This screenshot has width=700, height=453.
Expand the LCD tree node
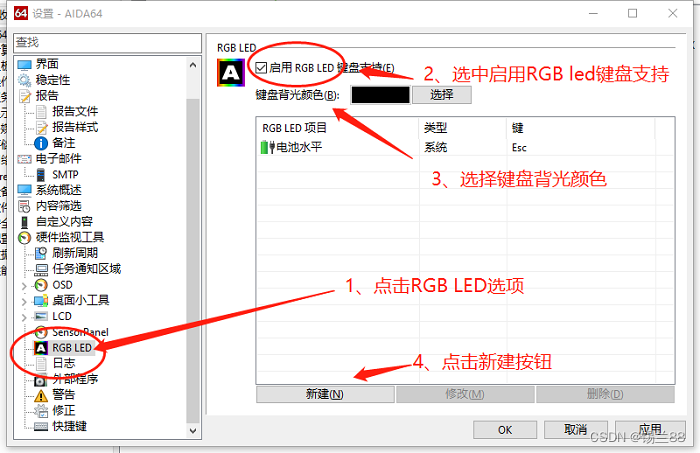(x=24, y=317)
